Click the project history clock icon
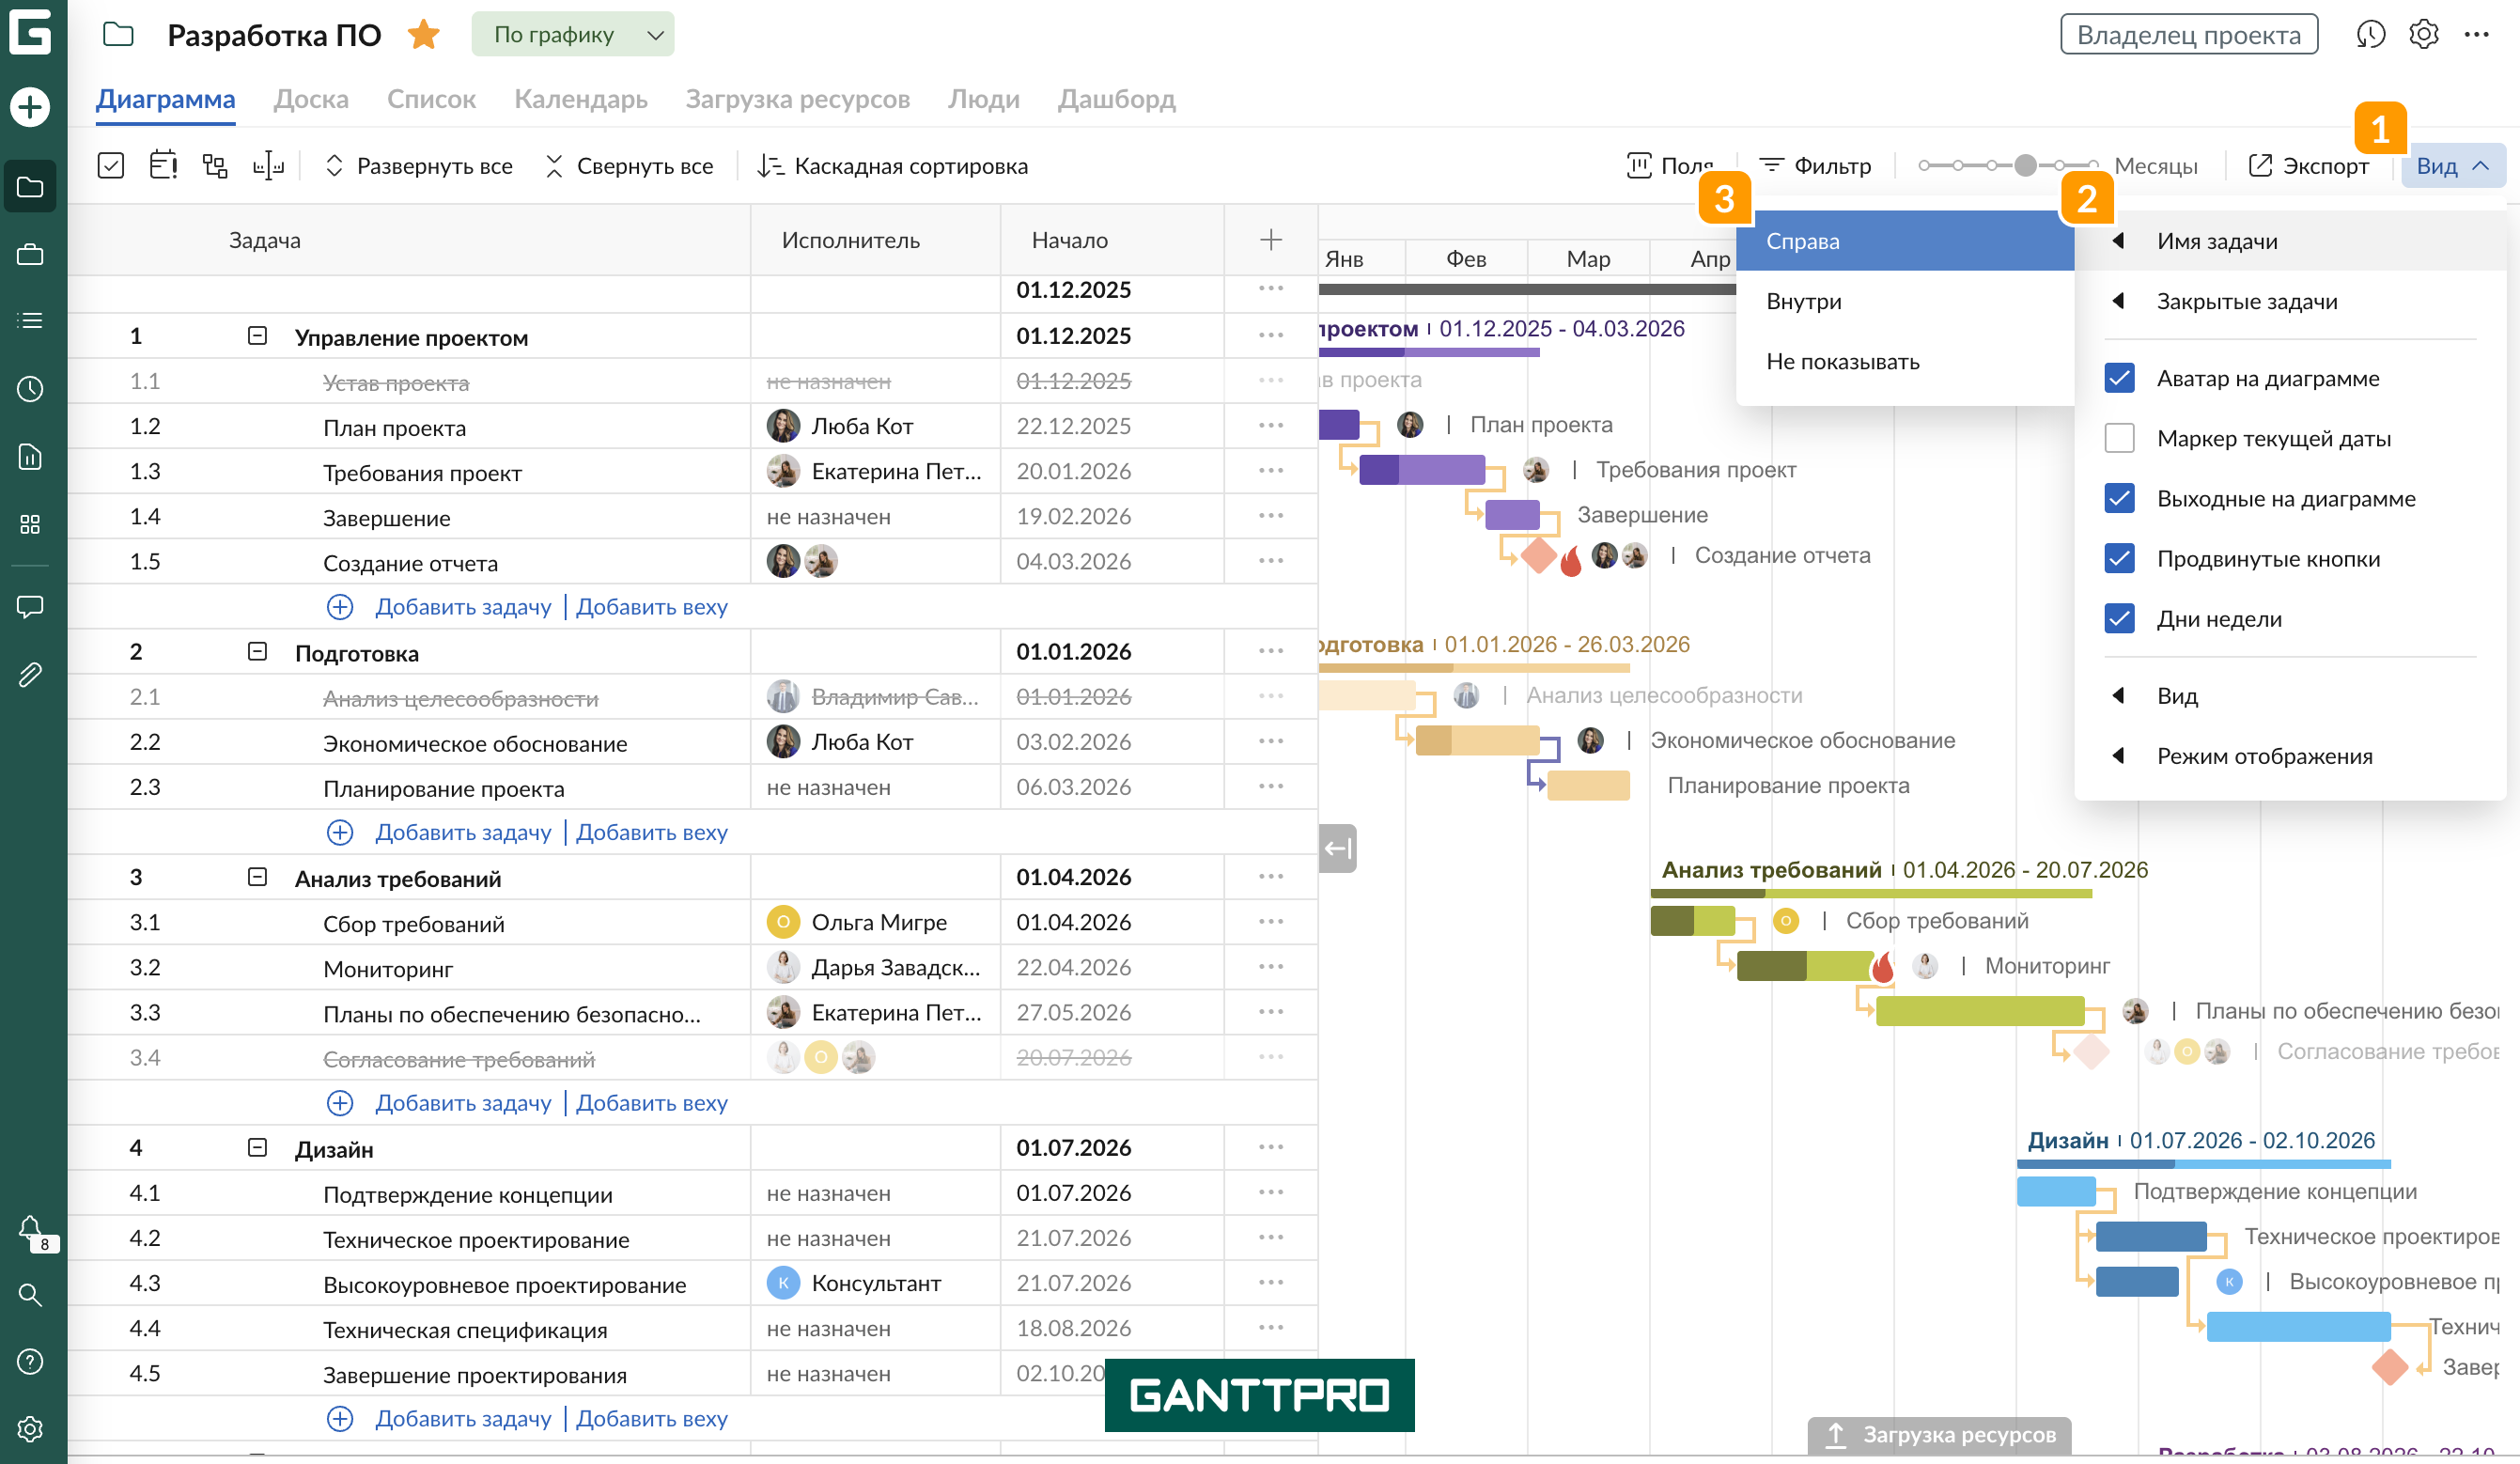The height and width of the screenshot is (1464, 2520). tap(2370, 35)
